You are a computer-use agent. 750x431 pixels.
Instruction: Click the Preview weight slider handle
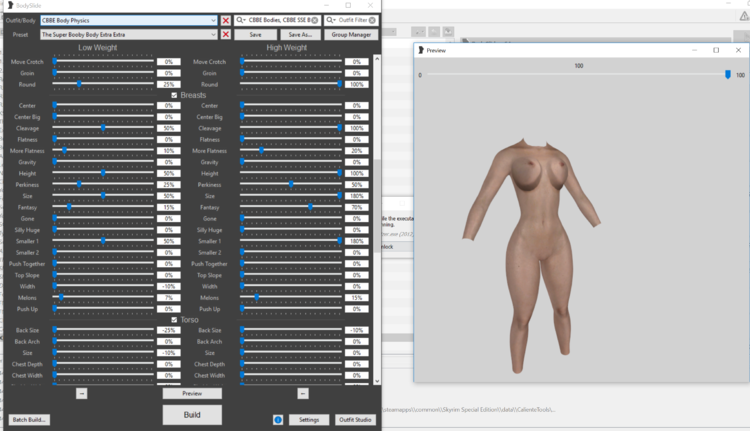click(728, 75)
